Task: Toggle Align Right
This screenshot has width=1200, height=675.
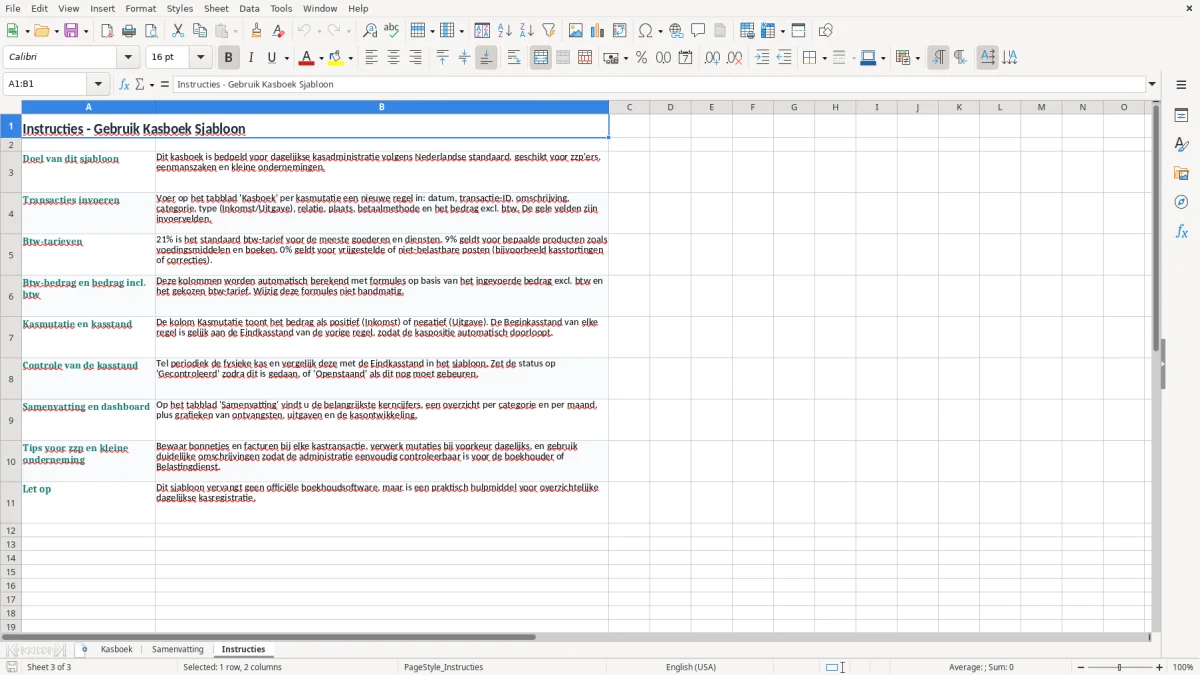Action: (x=416, y=58)
